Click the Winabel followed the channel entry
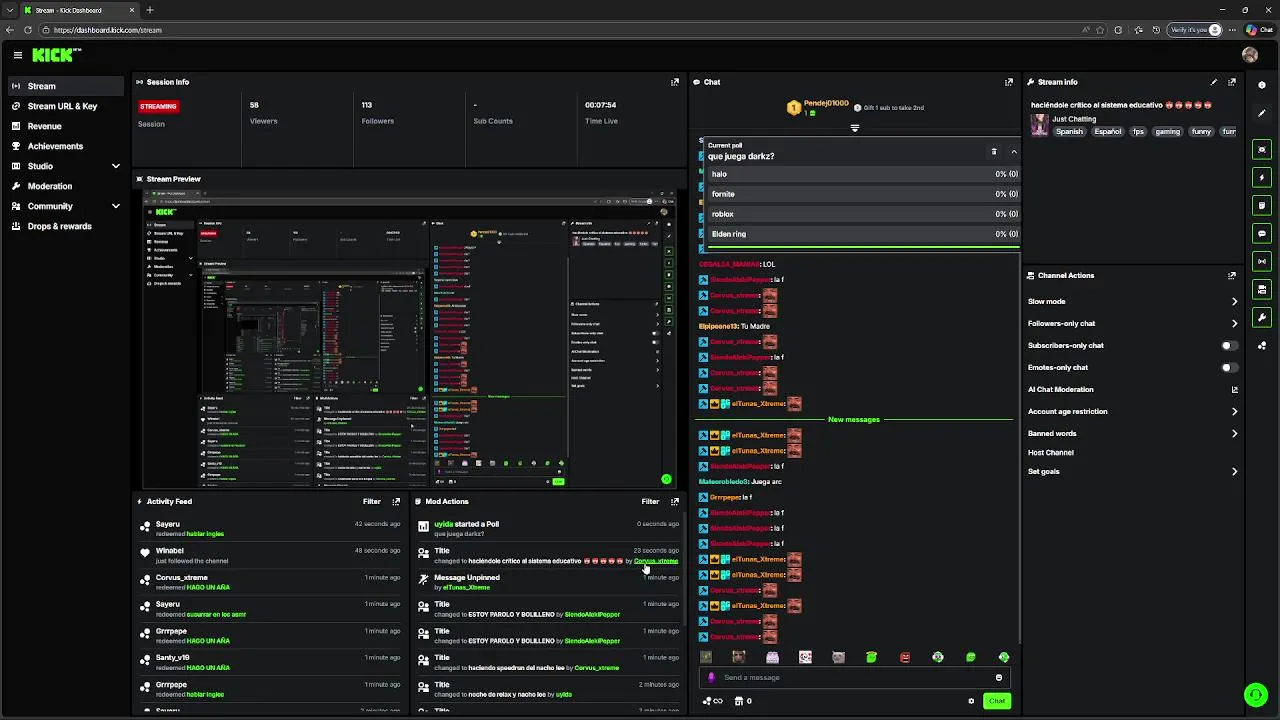The width and height of the screenshot is (1280, 720). pos(270,555)
